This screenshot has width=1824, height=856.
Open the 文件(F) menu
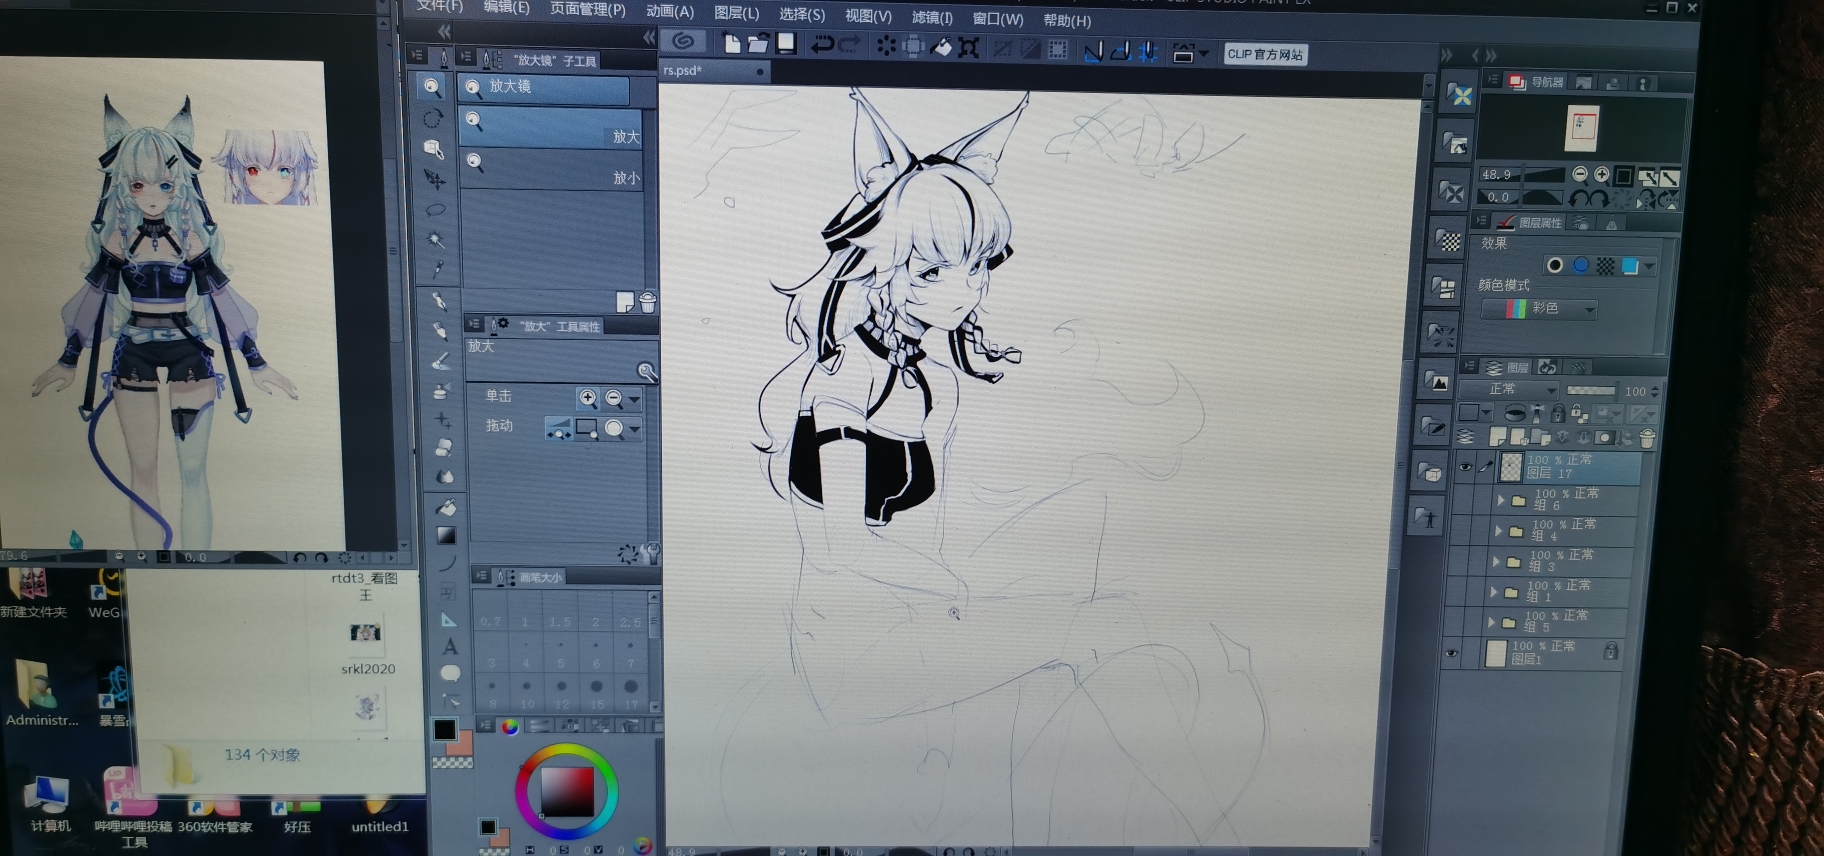[x=440, y=6]
